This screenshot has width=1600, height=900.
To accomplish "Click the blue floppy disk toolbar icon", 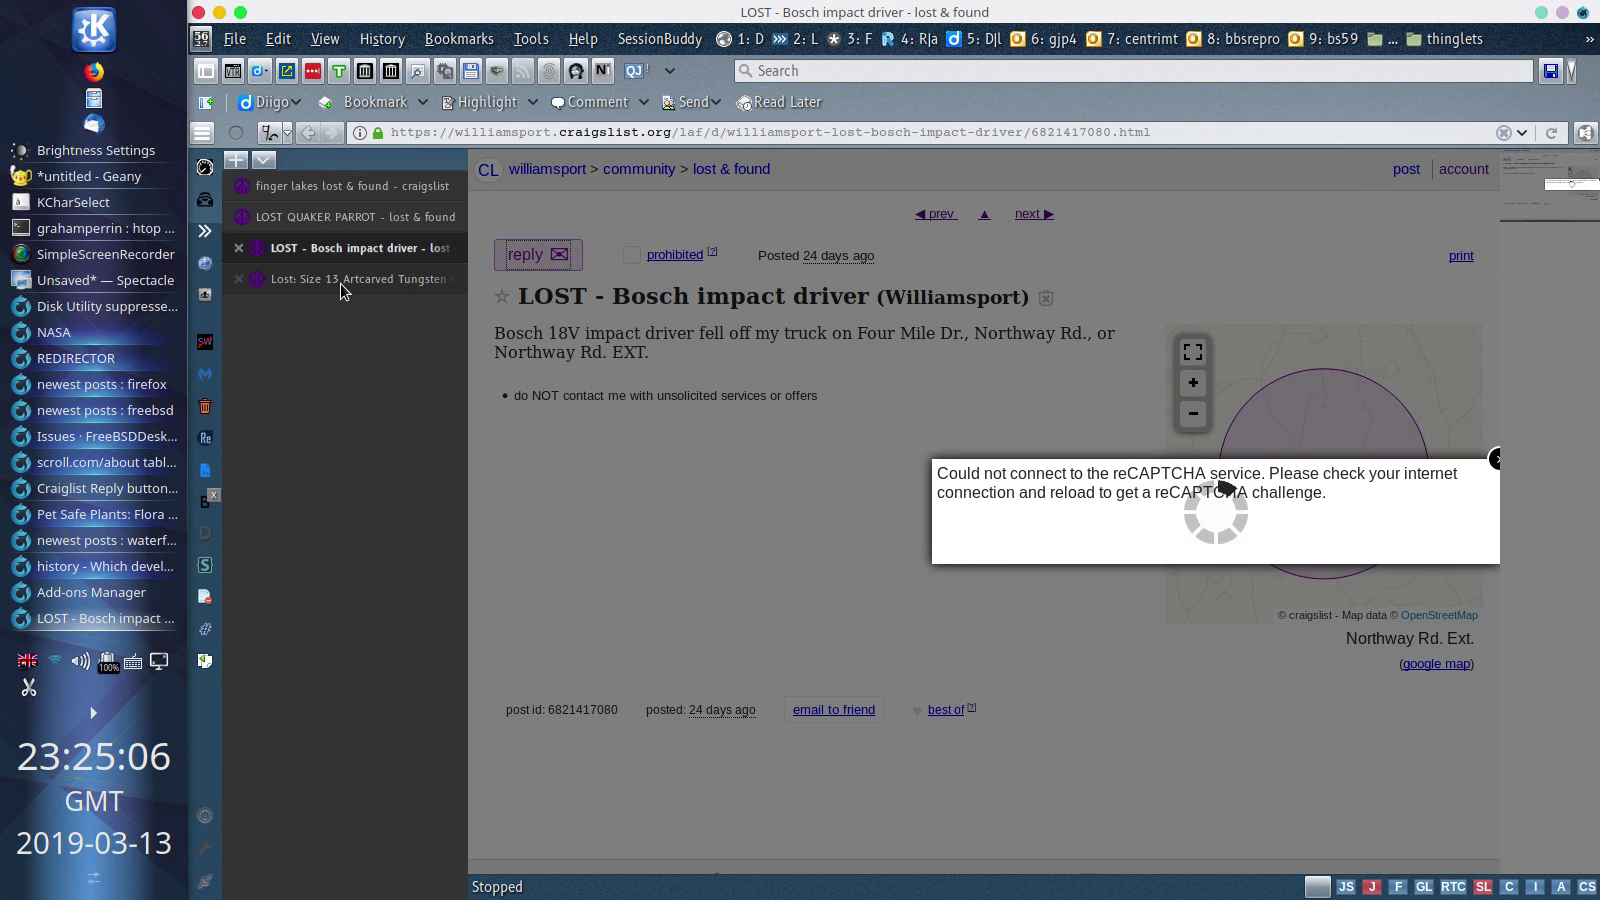I will pos(470,71).
